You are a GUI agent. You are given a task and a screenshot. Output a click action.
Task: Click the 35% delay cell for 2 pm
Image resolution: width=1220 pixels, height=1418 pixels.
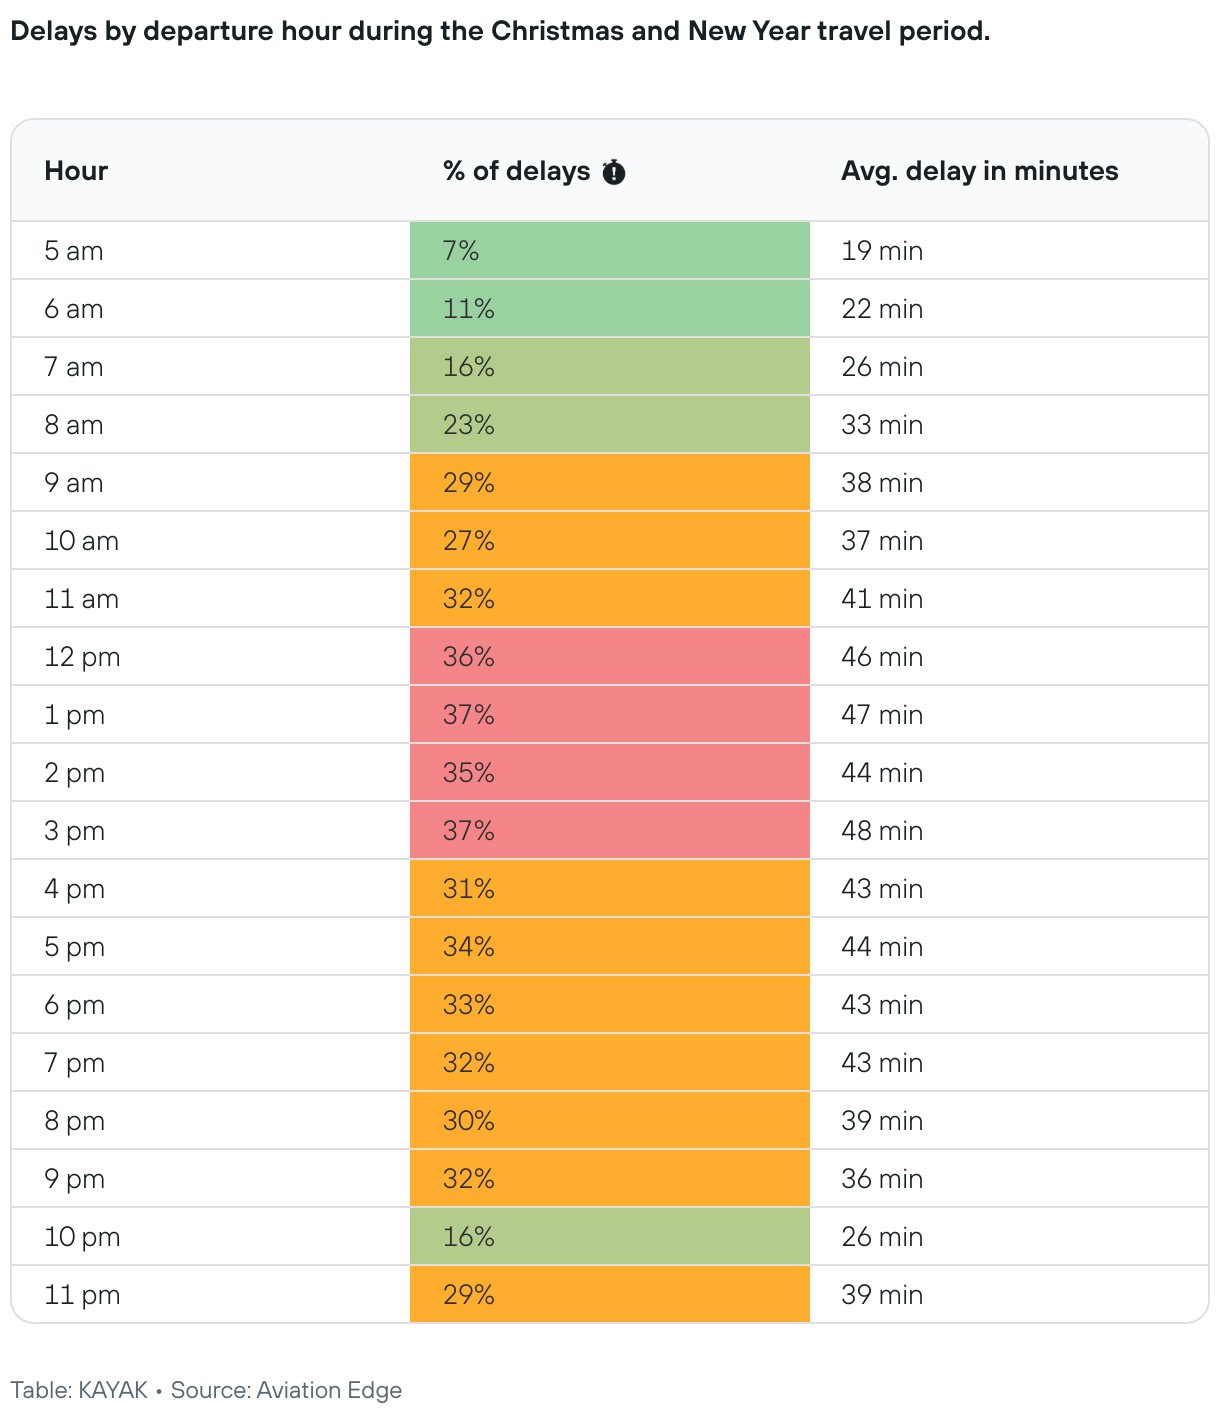(609, 773)
